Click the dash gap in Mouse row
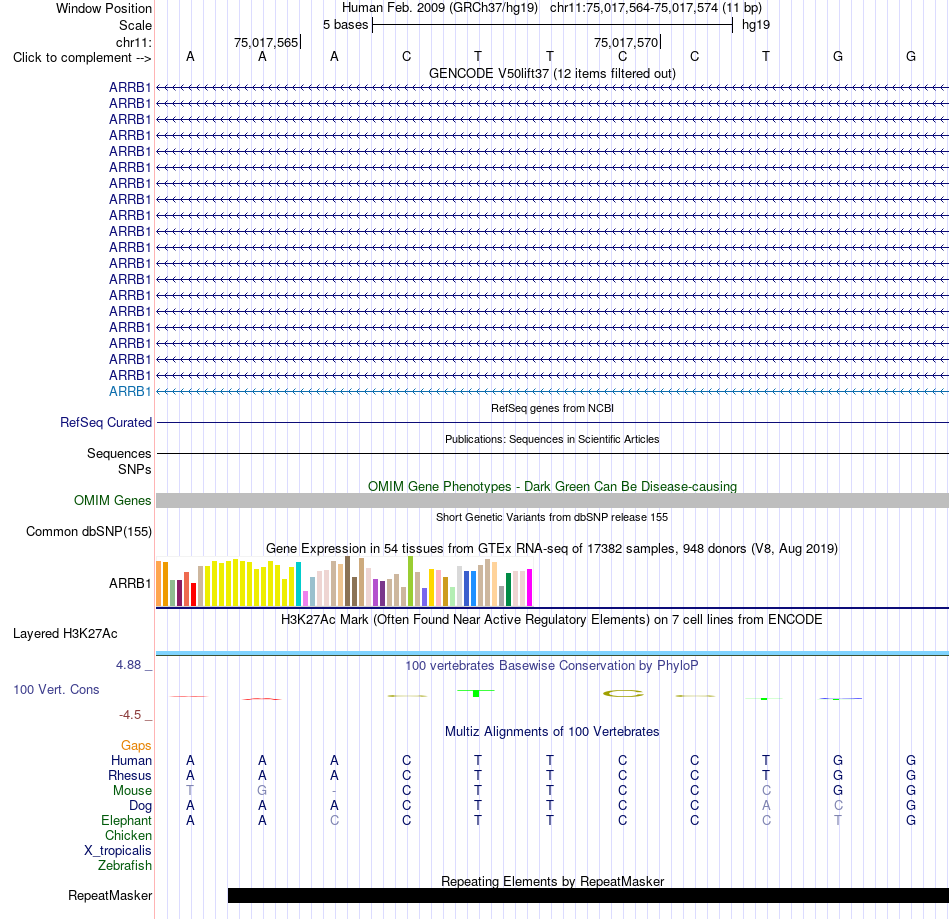 tap(334, 791)
